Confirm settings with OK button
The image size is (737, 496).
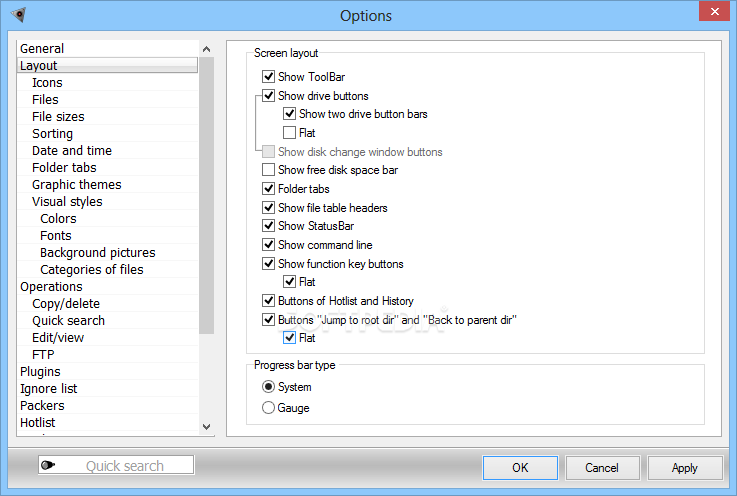520,468
